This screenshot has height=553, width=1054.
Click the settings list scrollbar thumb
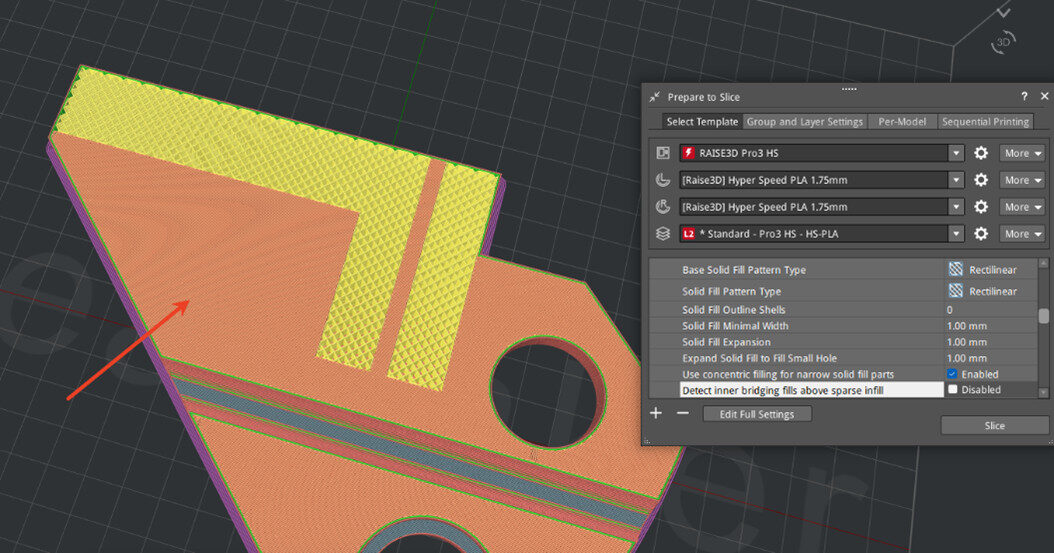[1044, 316]
